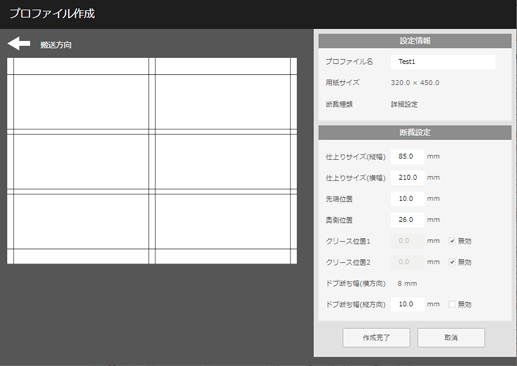This screenshot has width=517, height=366.
Task: Click the プロファイル名 field containing Test1
Action: pyautogui.click(x=443, y=62)
